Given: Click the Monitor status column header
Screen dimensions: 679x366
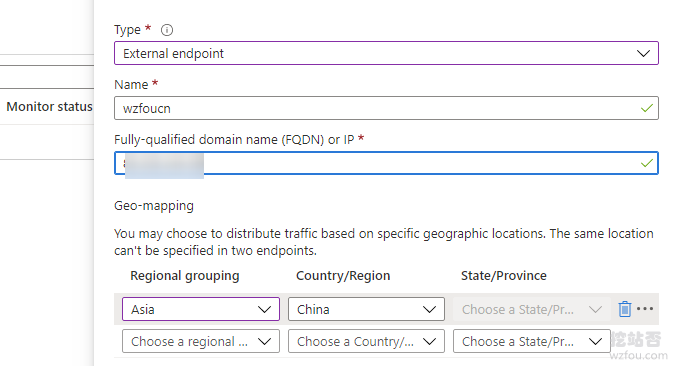Looking at the screenshot, I should tap(49, 107).
